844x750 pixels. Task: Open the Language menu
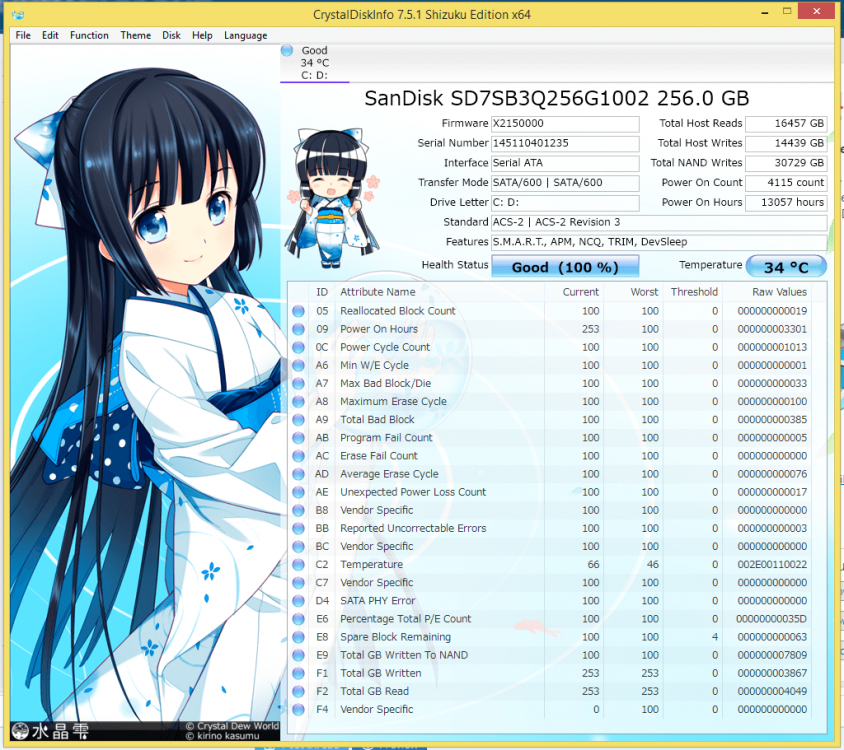(x=245, y=36)
